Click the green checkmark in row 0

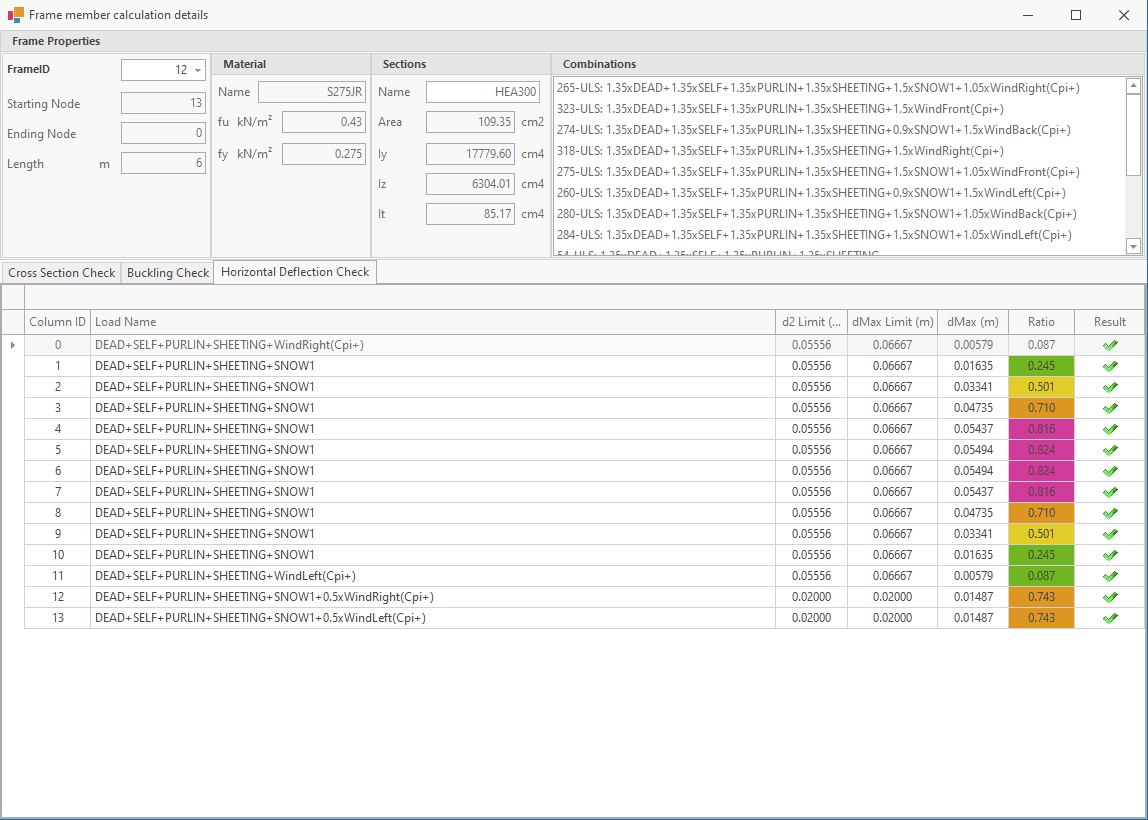(1109, 345)
